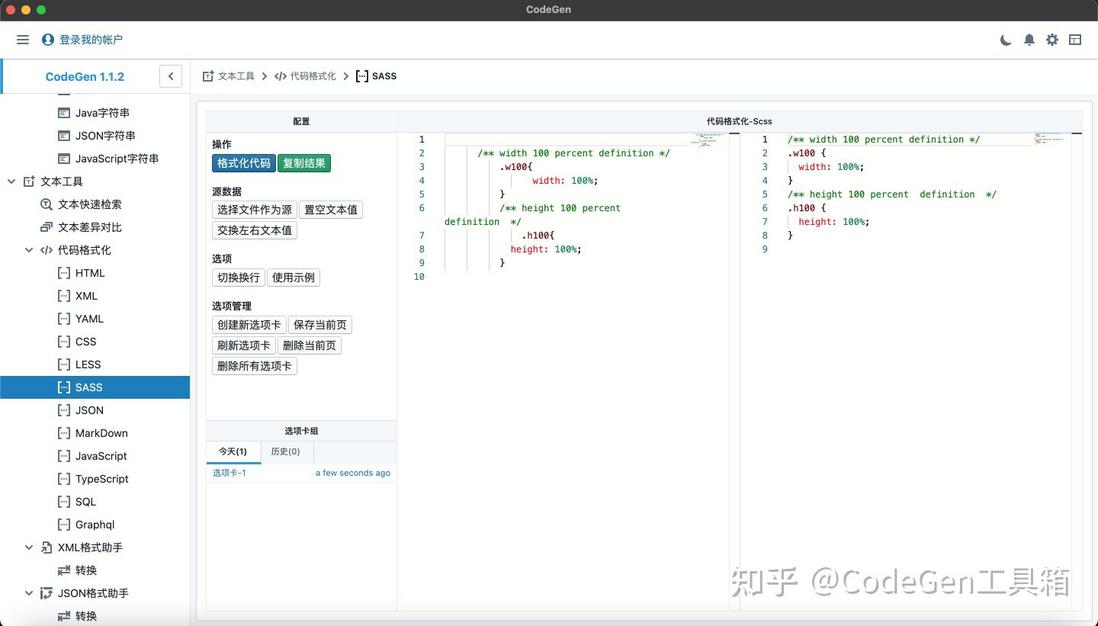Click the layout panel icon

(x=1075, y=40)
